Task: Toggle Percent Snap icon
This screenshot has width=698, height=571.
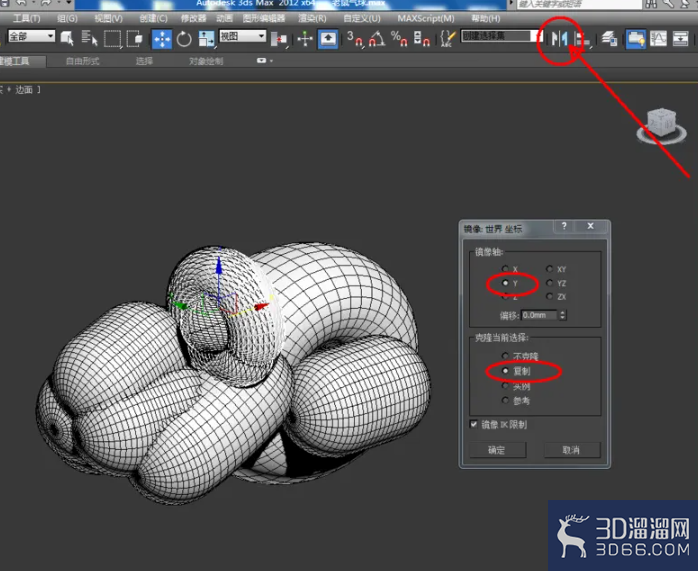Action: click(399, 39)
